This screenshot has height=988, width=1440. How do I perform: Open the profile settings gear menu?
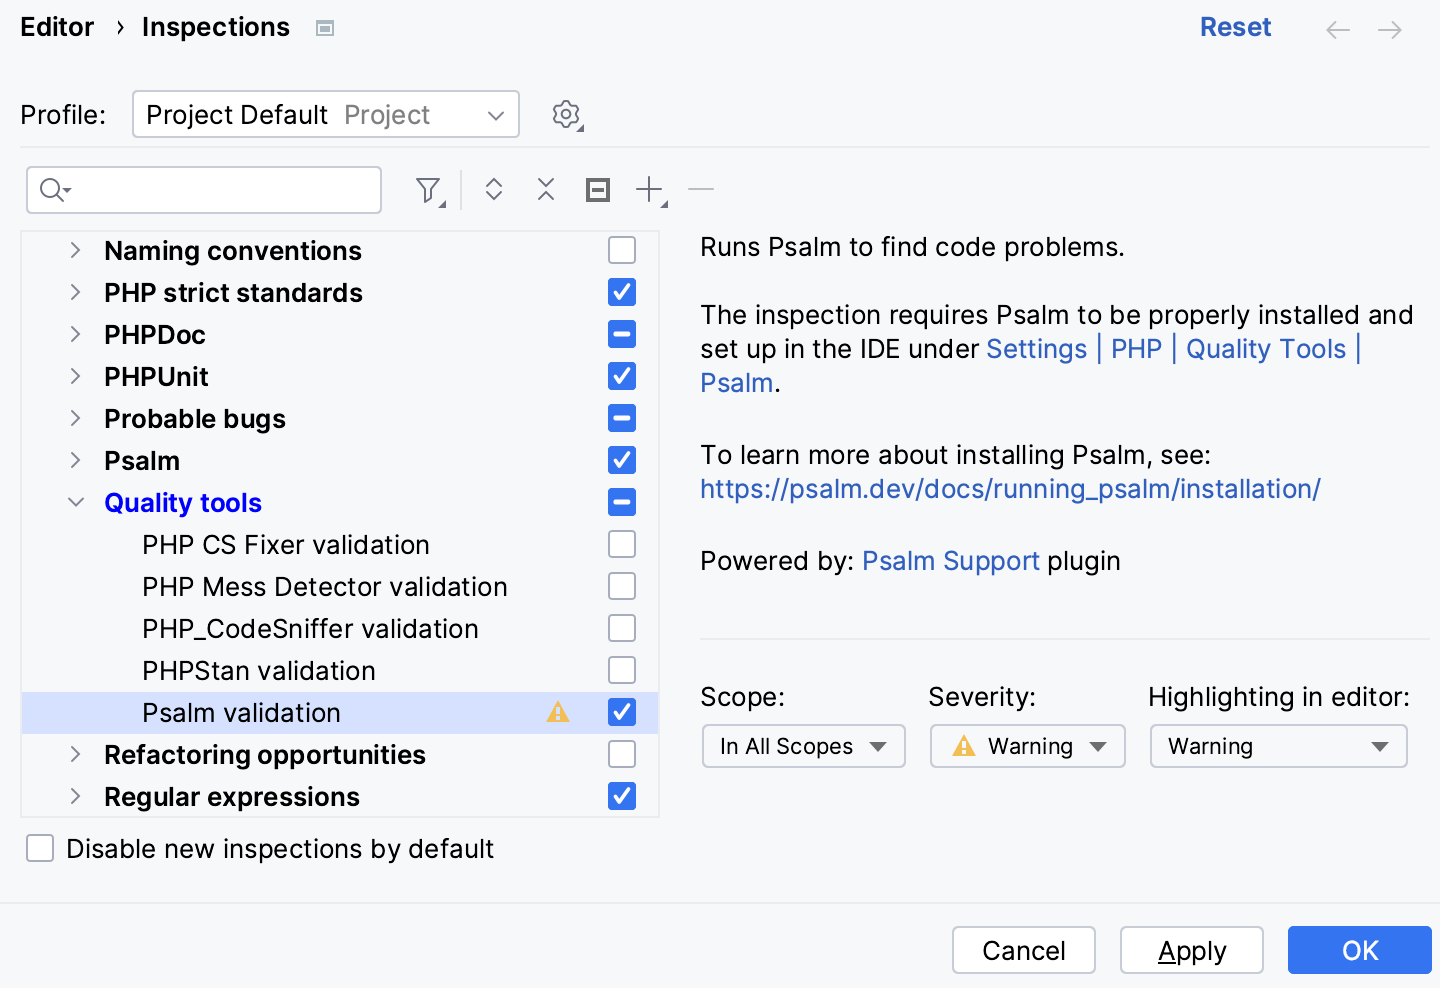566,114
